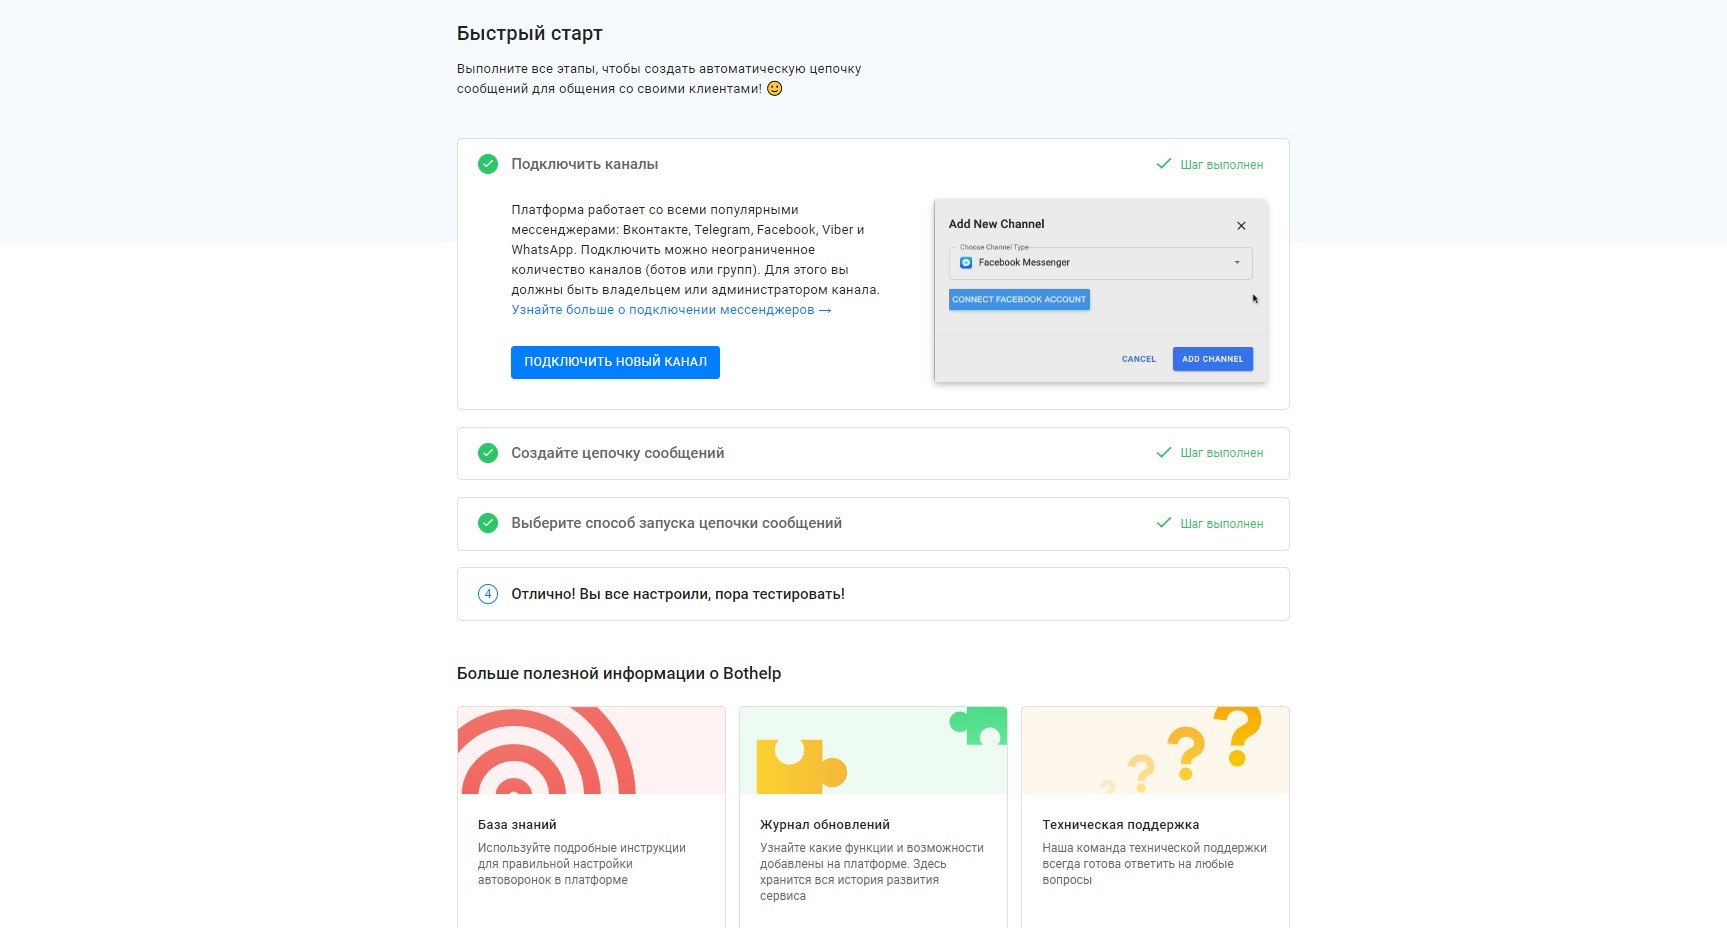Click the step 4 number circle icon
The image size is (1727, 928).
pyautogui.click(x=488, y=594)
